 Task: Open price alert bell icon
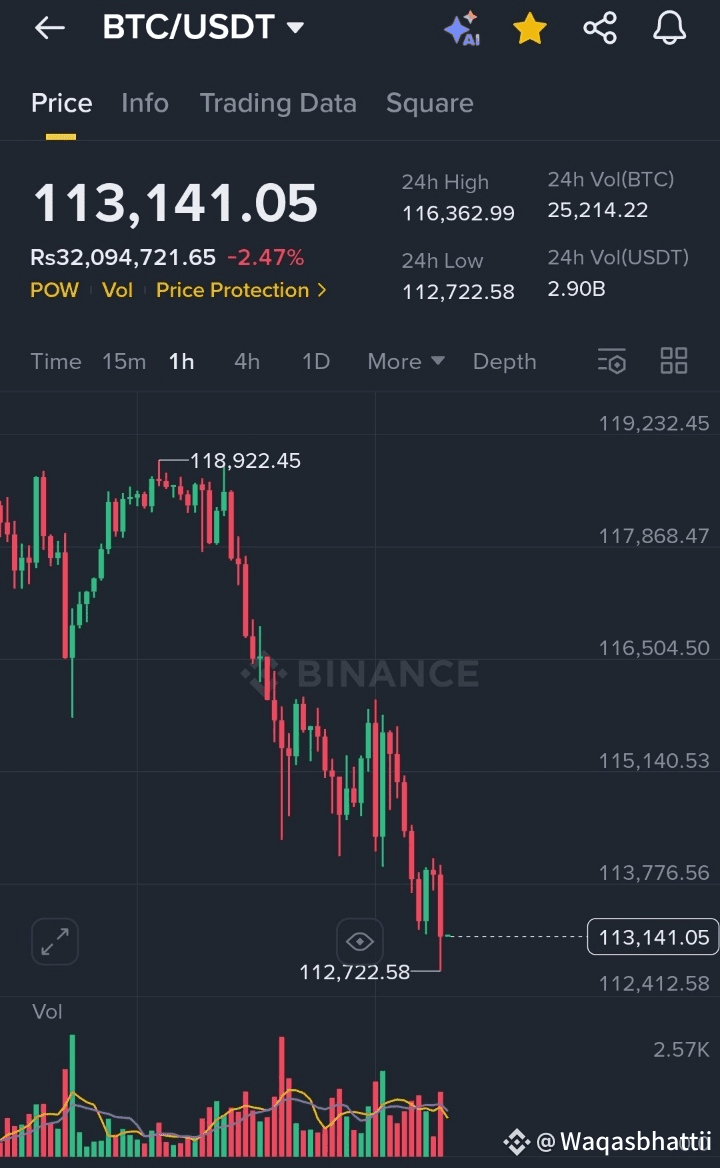(x=670, y=29)
